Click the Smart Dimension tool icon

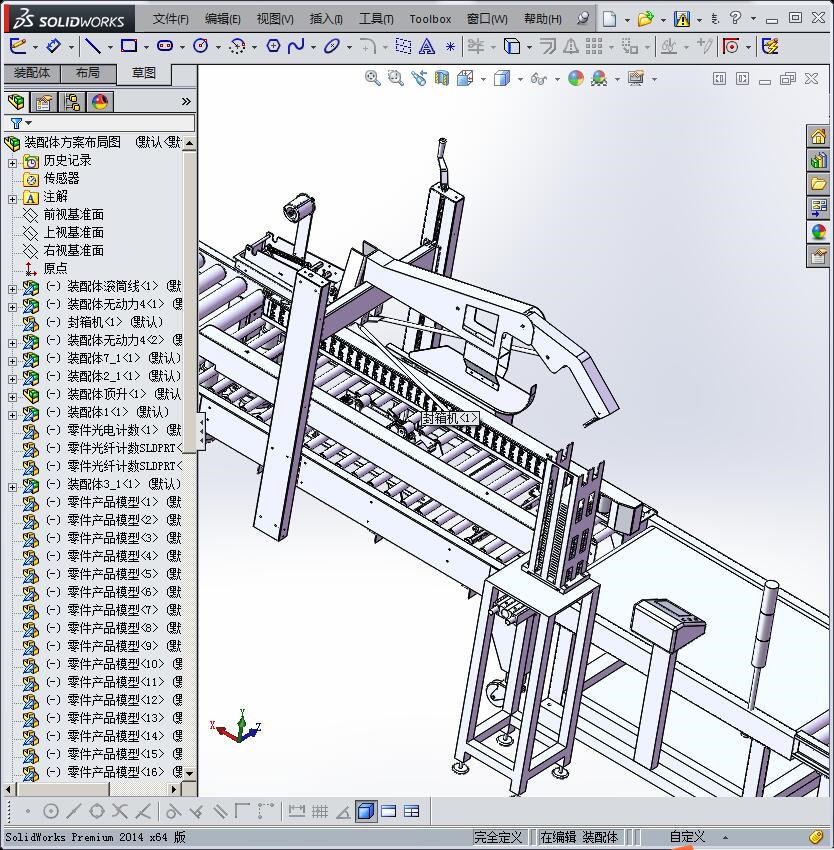53,46
